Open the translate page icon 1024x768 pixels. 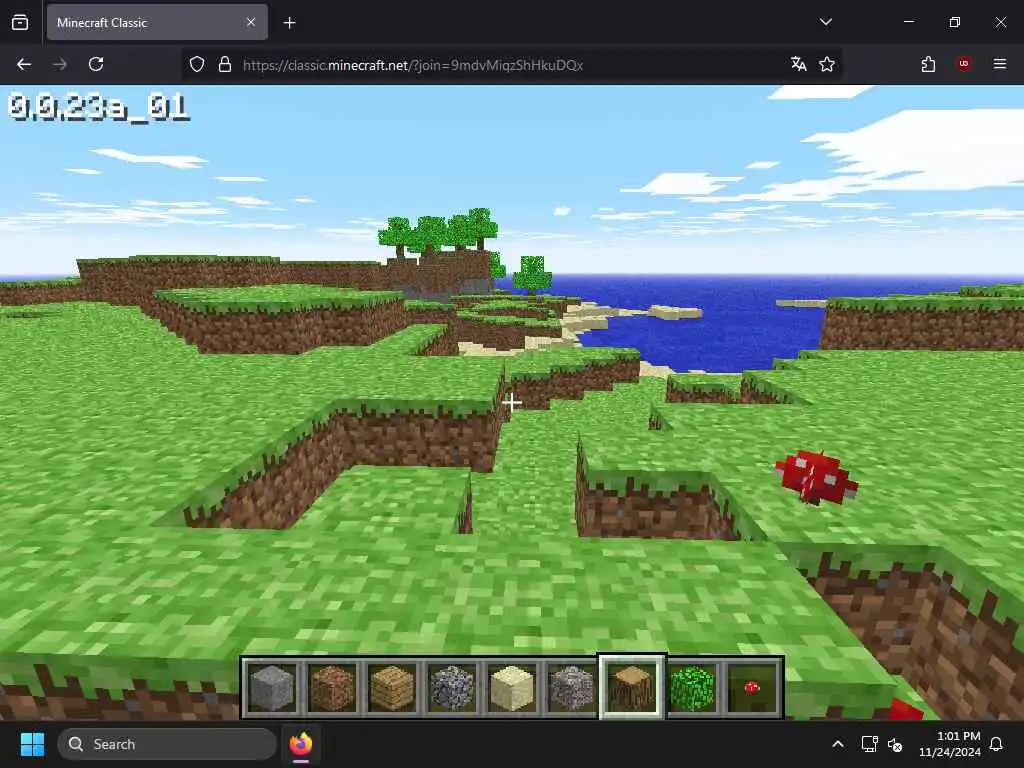798,64
